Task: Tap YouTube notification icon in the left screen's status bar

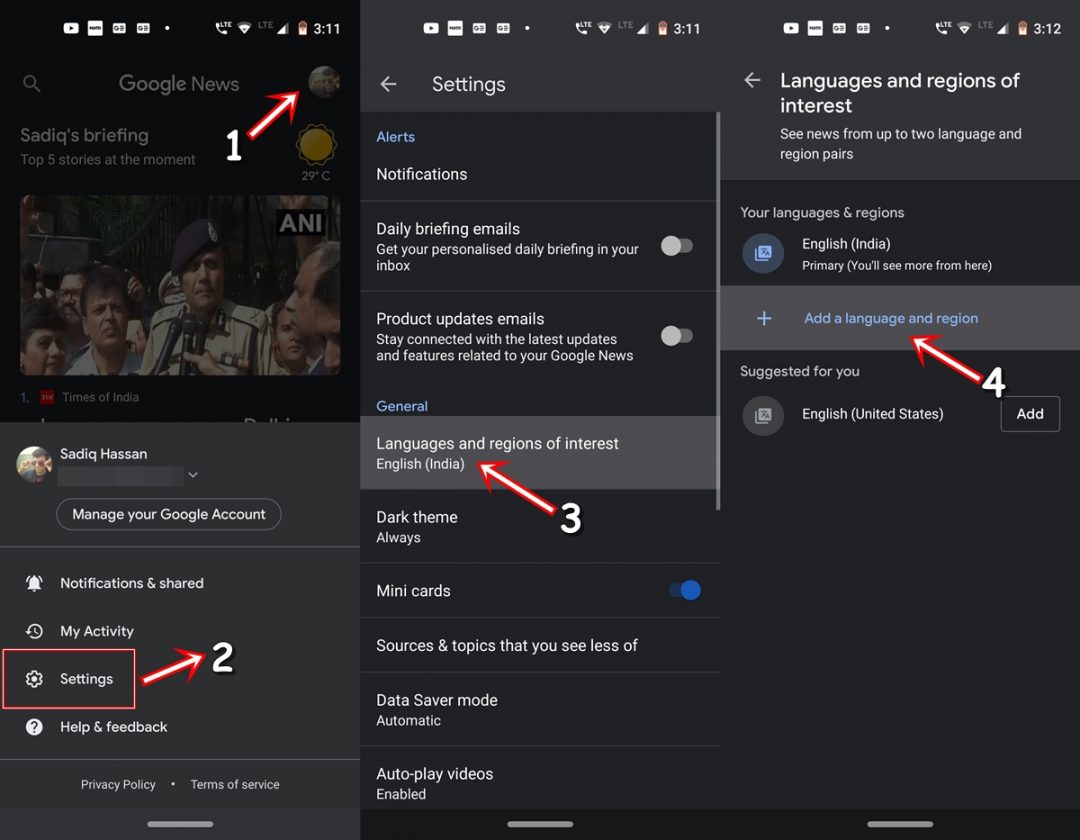Action: (x=71, y=28)
